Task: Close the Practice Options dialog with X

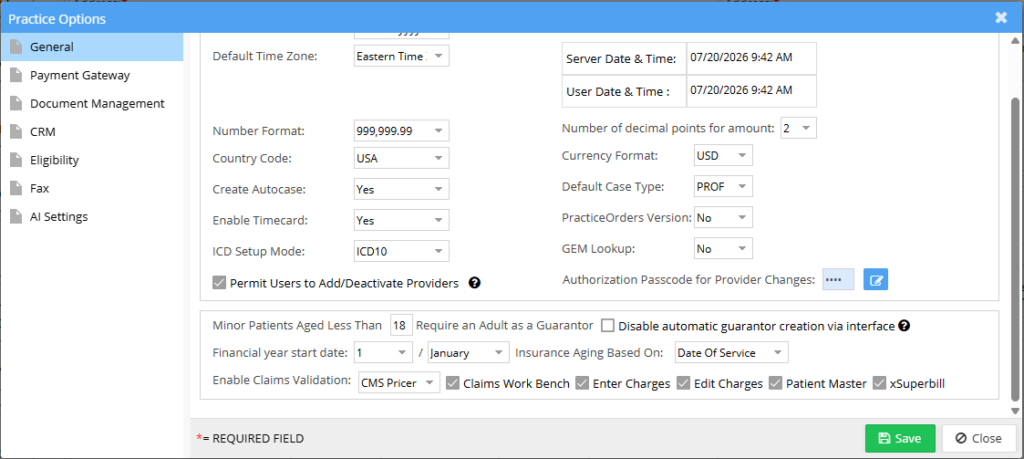Action: pos(1000,18)
